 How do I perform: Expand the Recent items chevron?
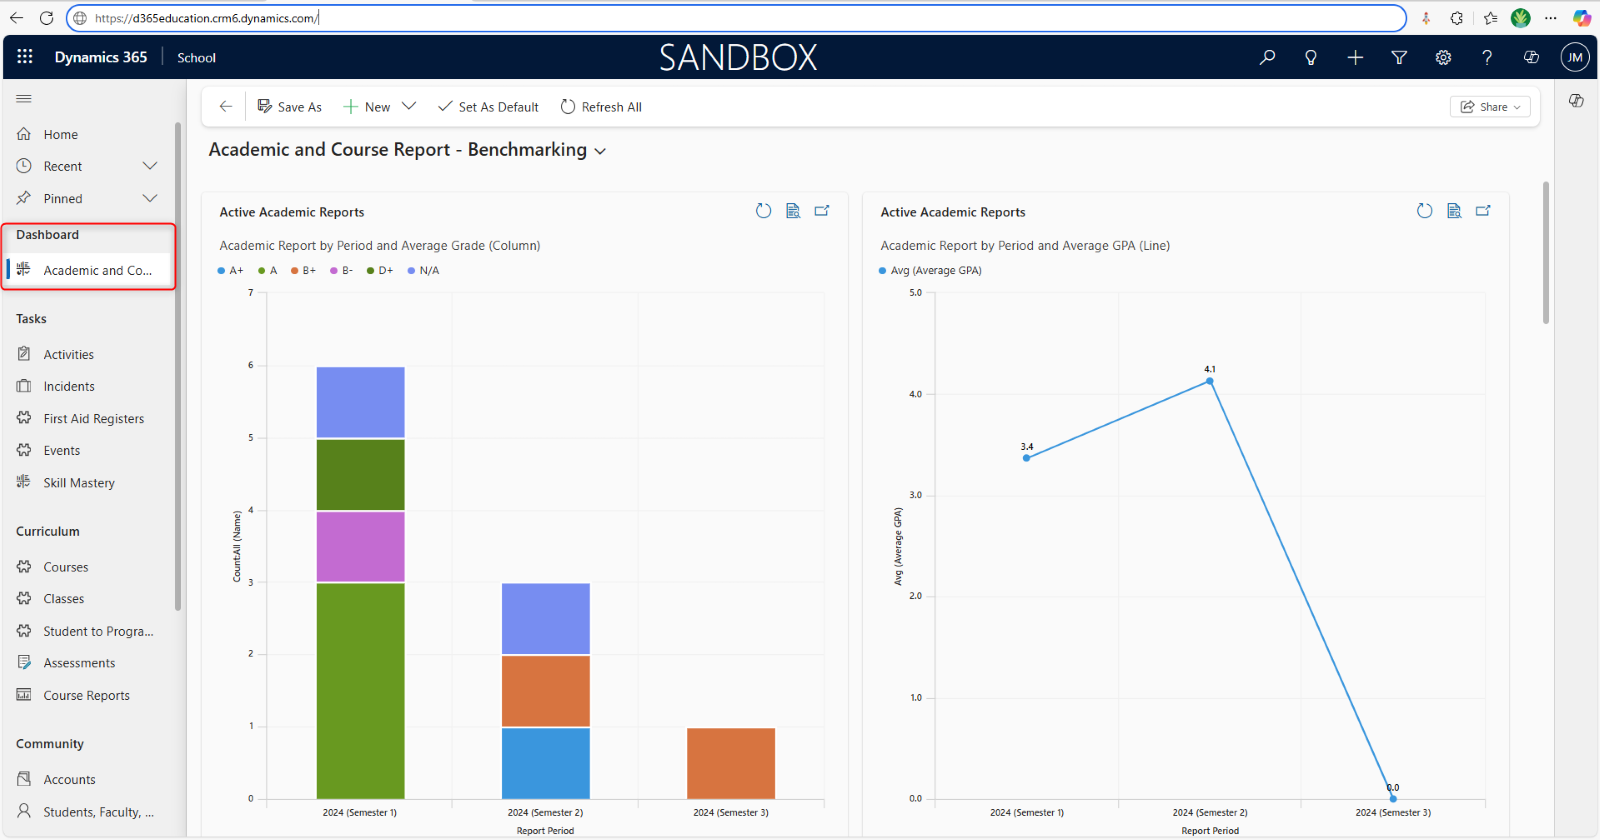(150, 166)
